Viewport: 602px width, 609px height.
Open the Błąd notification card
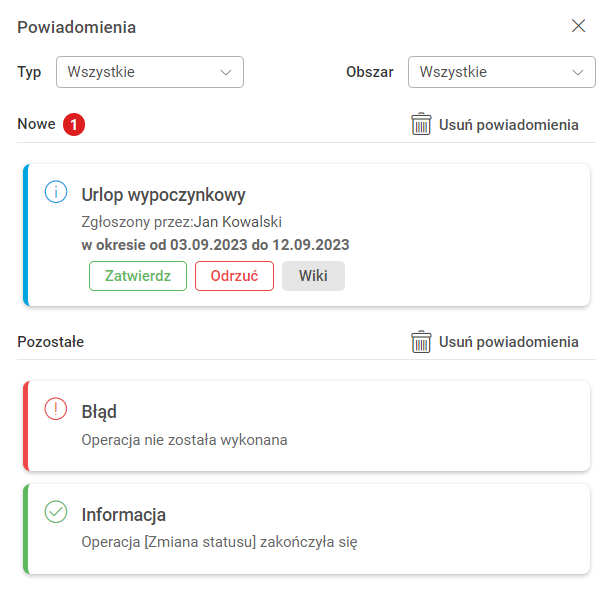click(x=300, y=425)
